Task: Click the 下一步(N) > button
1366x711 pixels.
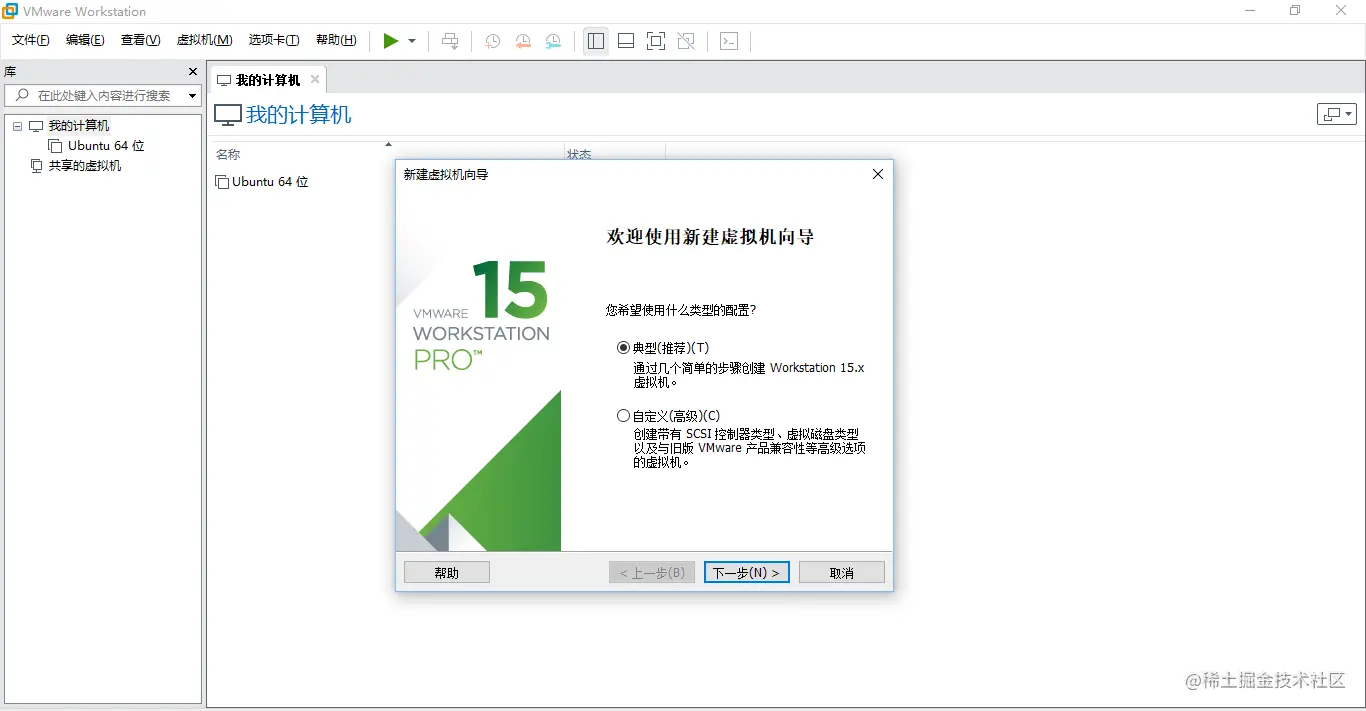Action: [x=747, y=573]
